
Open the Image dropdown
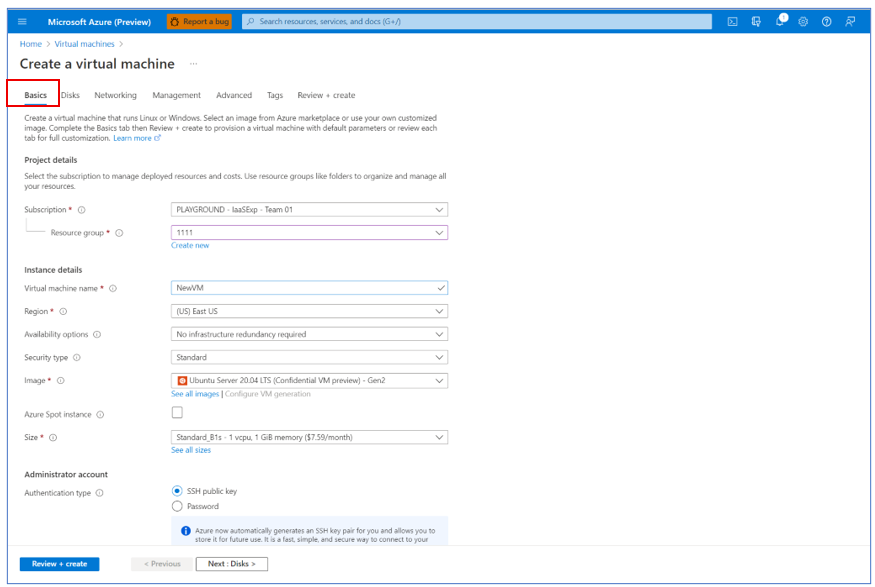[x=309, y=381]
